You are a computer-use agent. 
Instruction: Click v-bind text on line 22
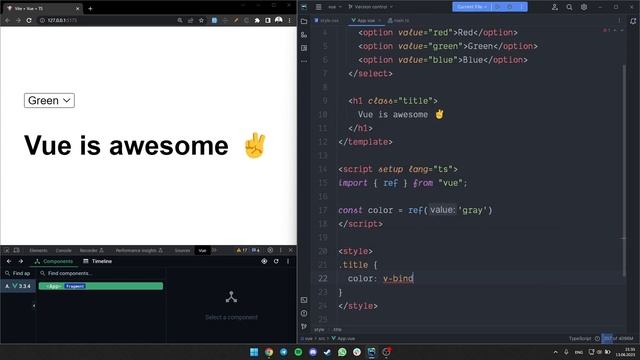[x=398, y=278]
